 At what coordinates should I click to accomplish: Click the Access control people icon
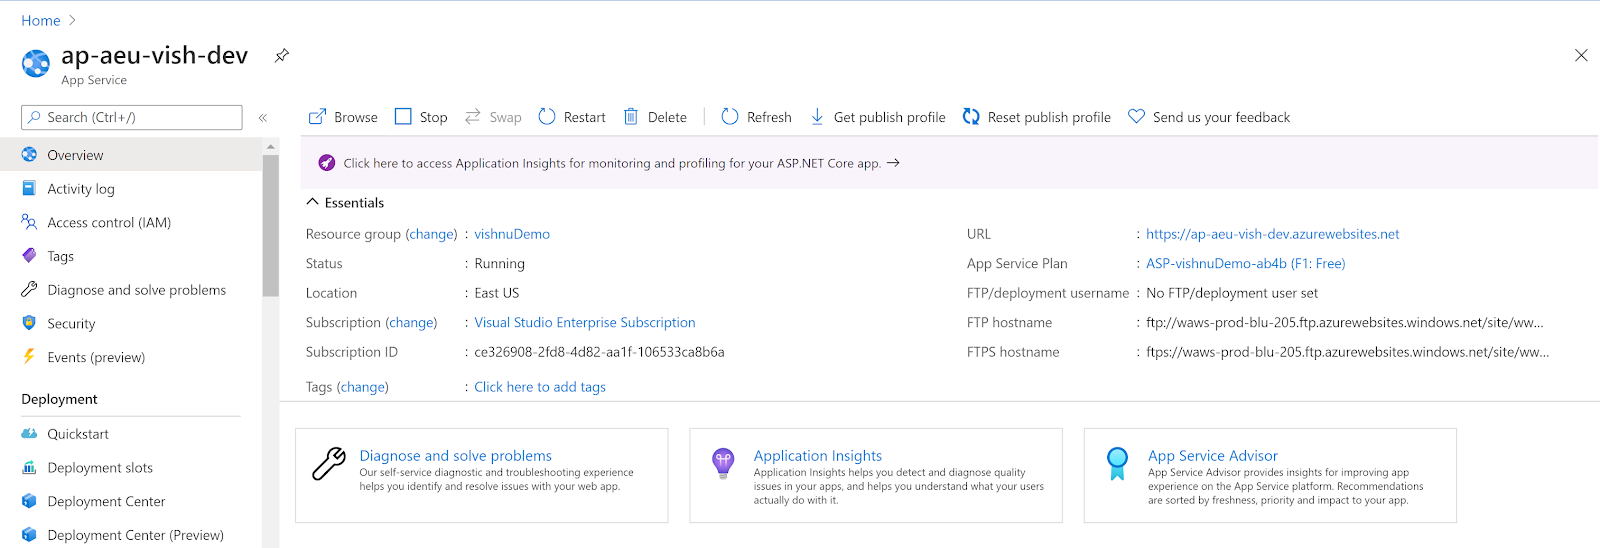click(29, 222)
